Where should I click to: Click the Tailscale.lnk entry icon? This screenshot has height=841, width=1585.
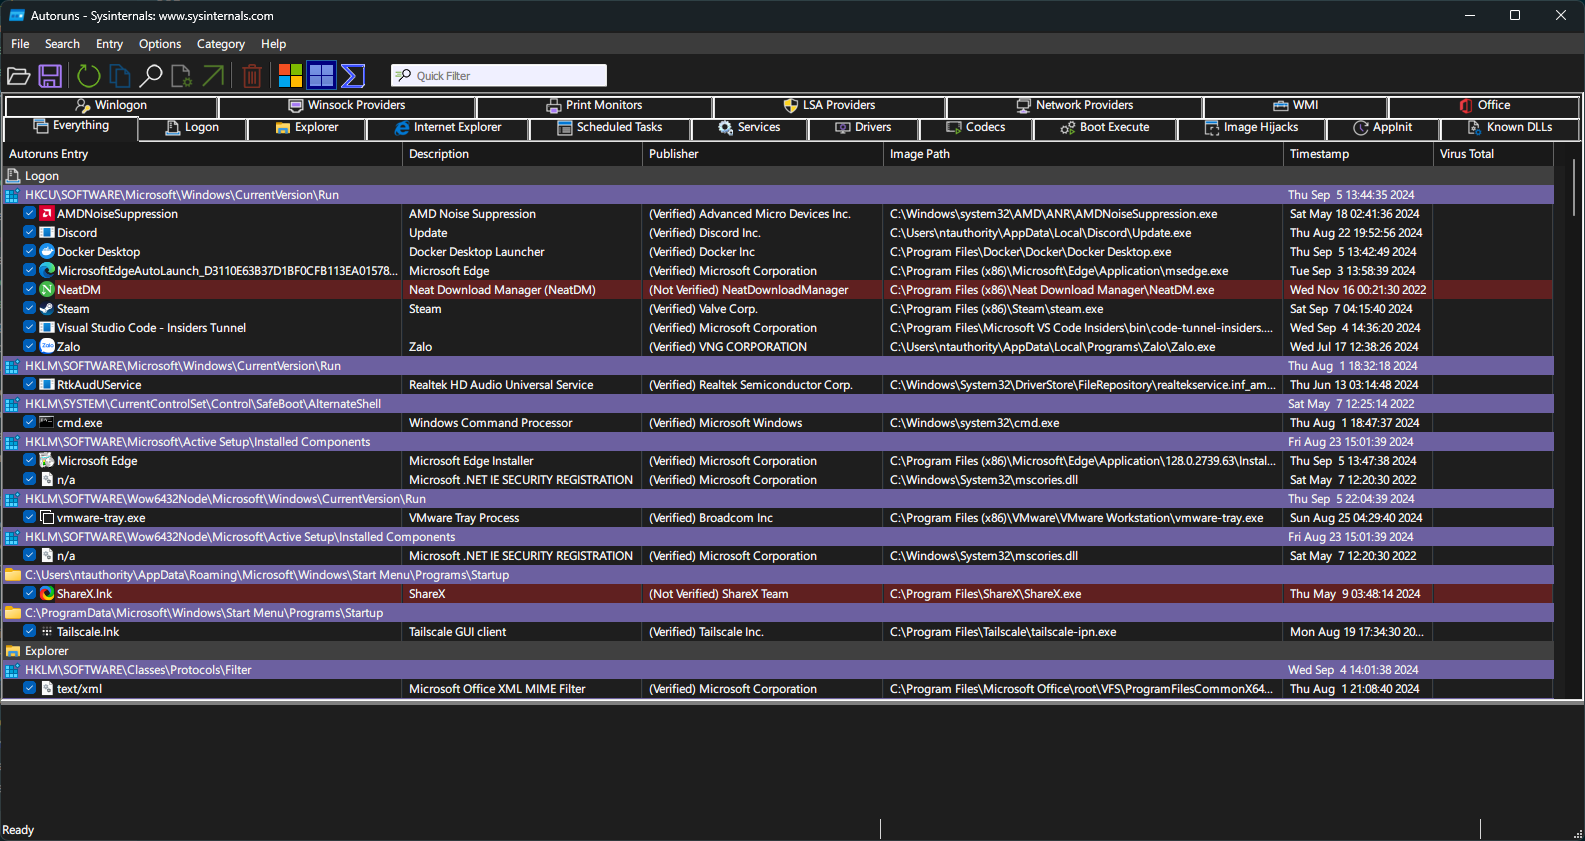pos(47,632)
